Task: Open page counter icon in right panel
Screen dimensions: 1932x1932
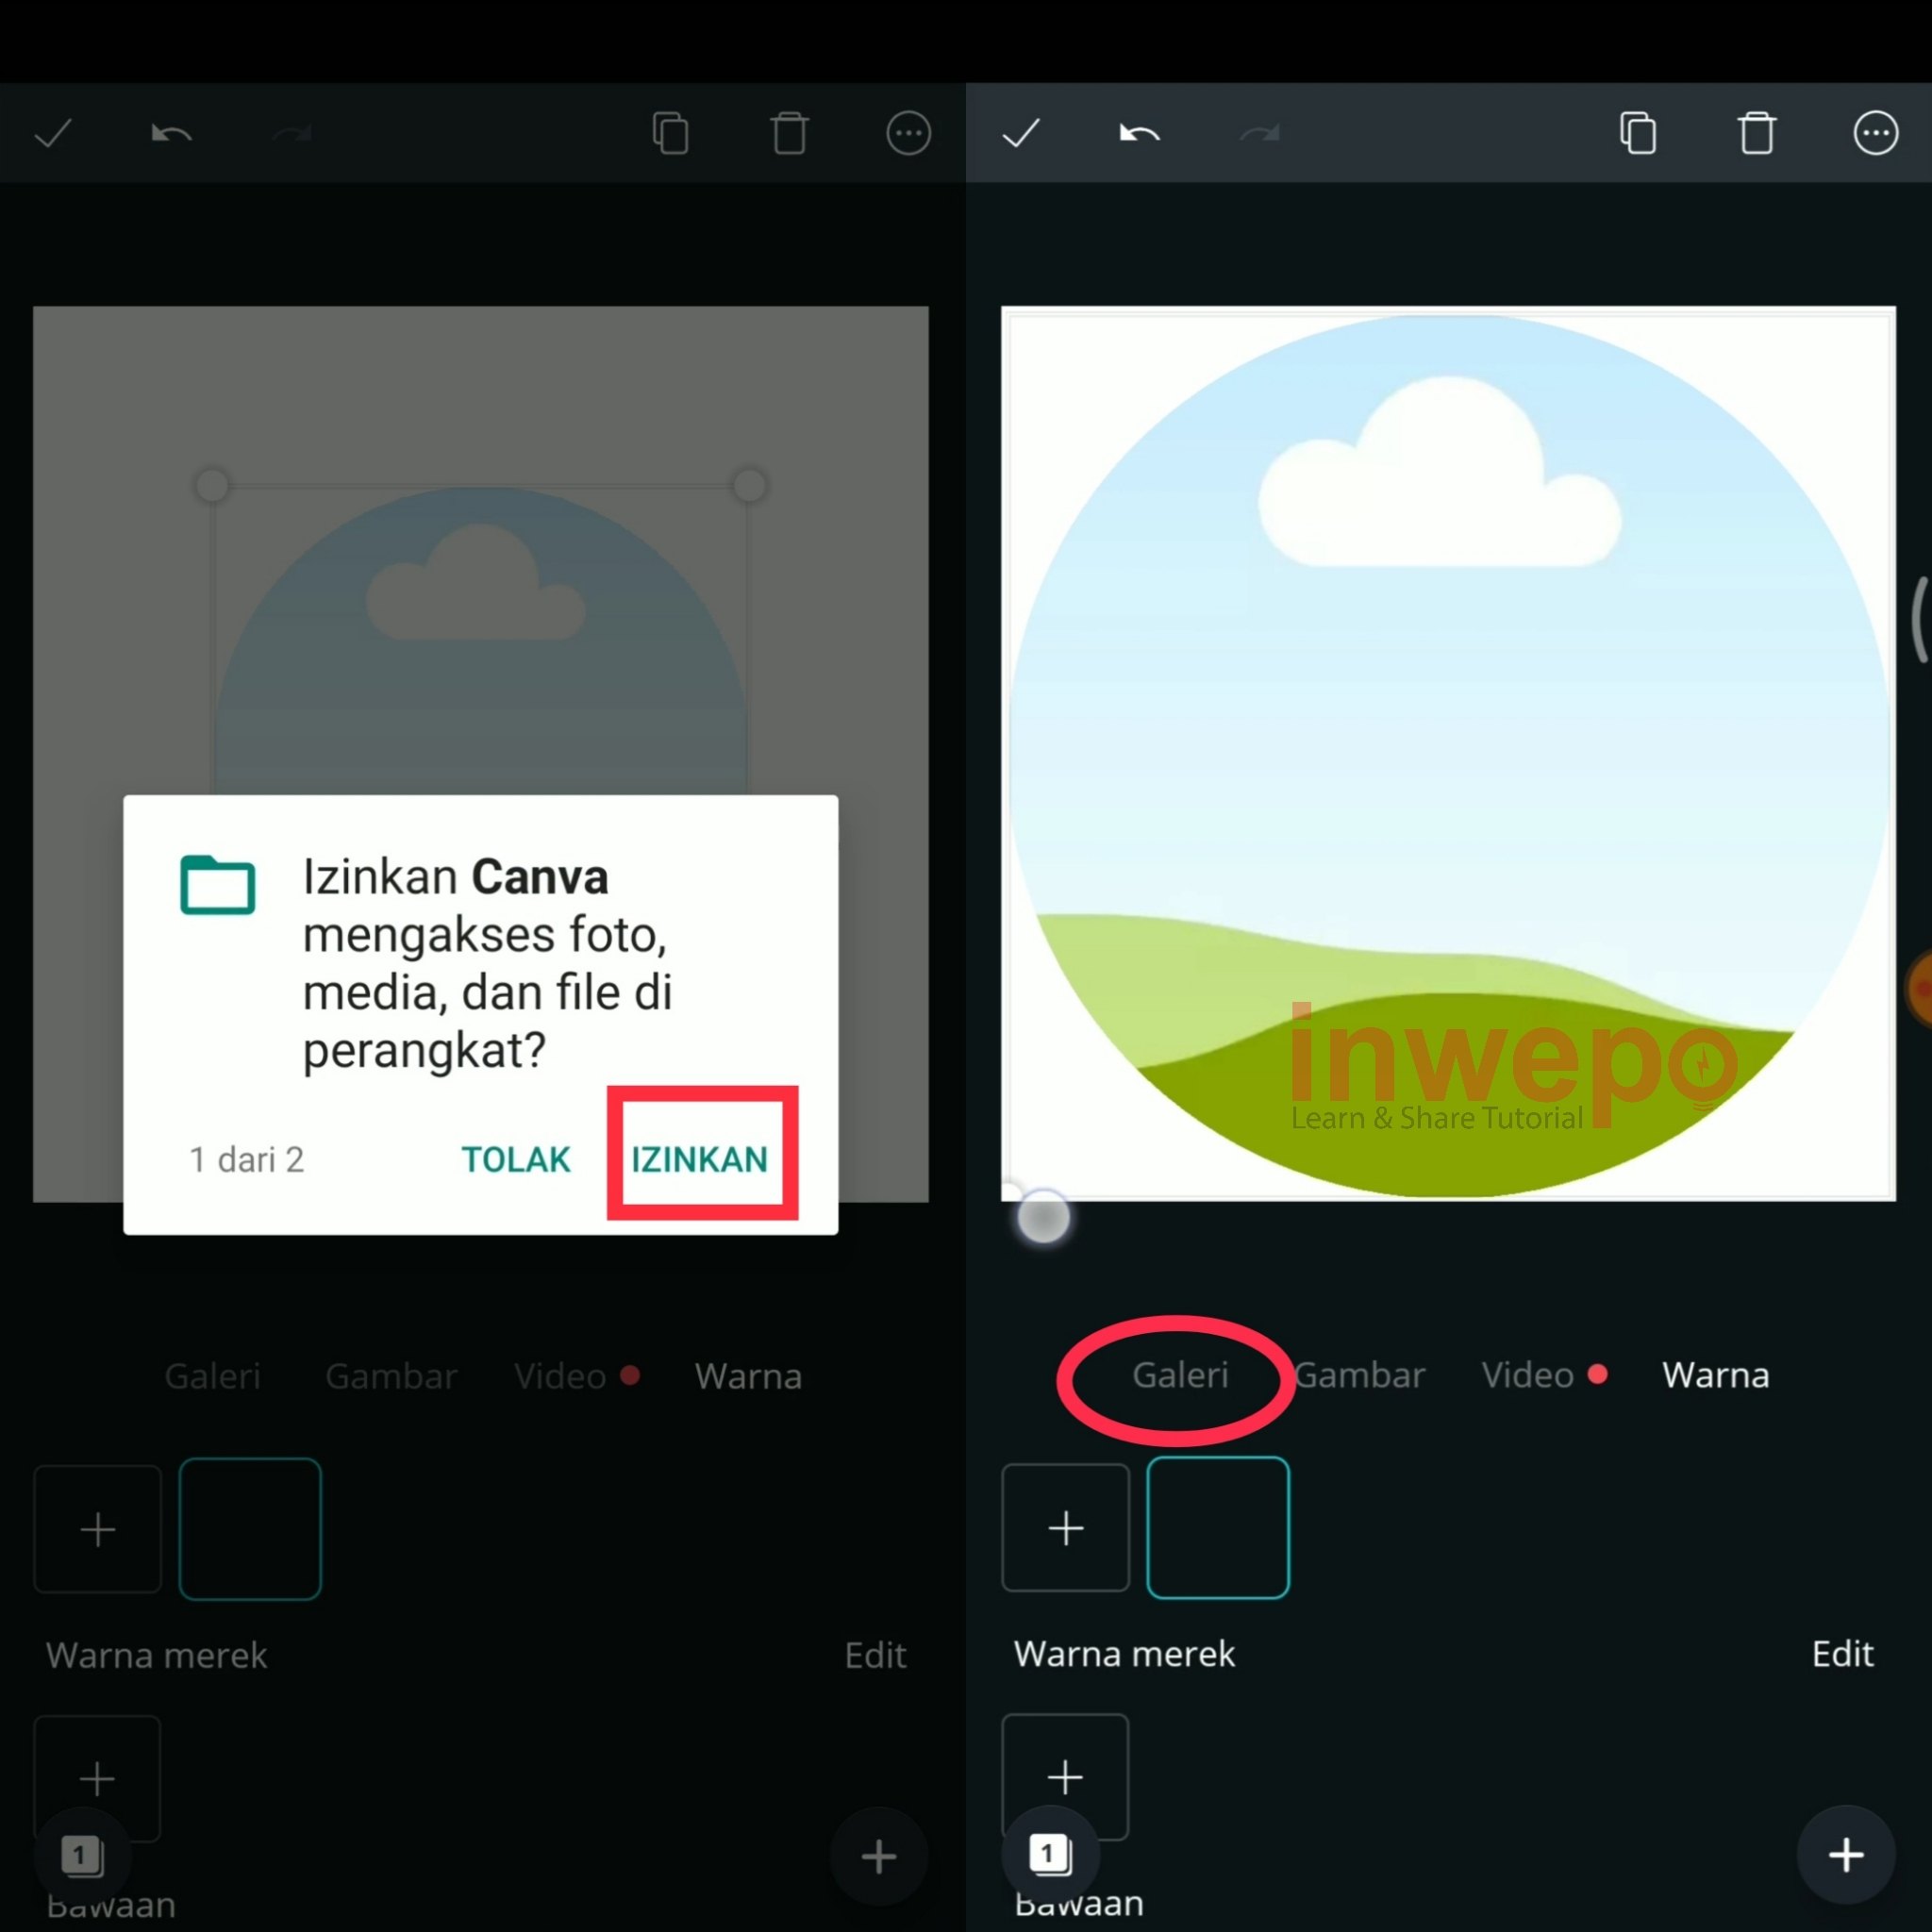Action: (1050, 1855)
